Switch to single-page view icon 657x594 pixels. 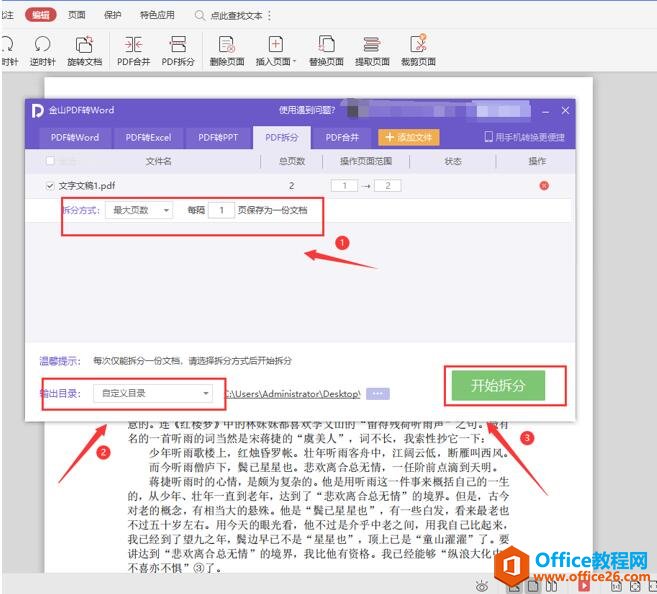coord(533,586)
